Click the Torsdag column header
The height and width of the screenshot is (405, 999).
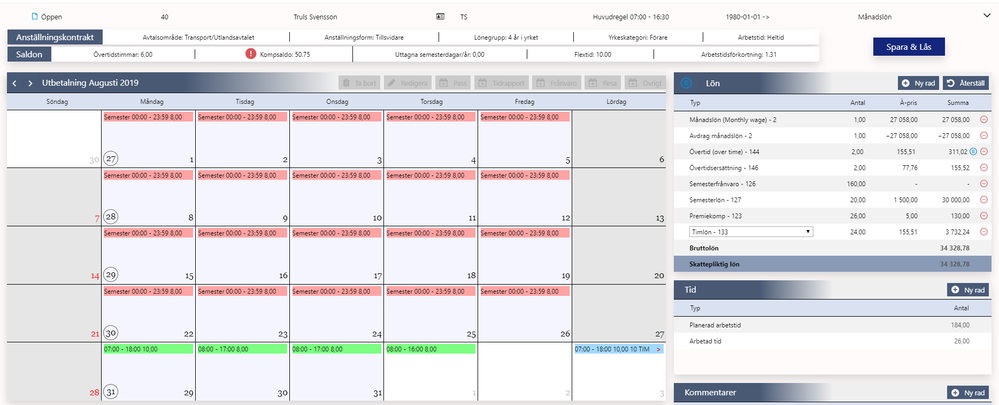(430, 101)
